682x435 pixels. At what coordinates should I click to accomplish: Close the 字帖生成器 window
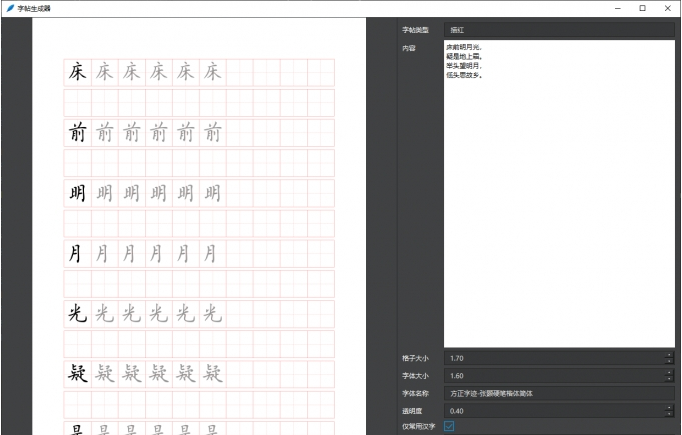tap(667, 8)
